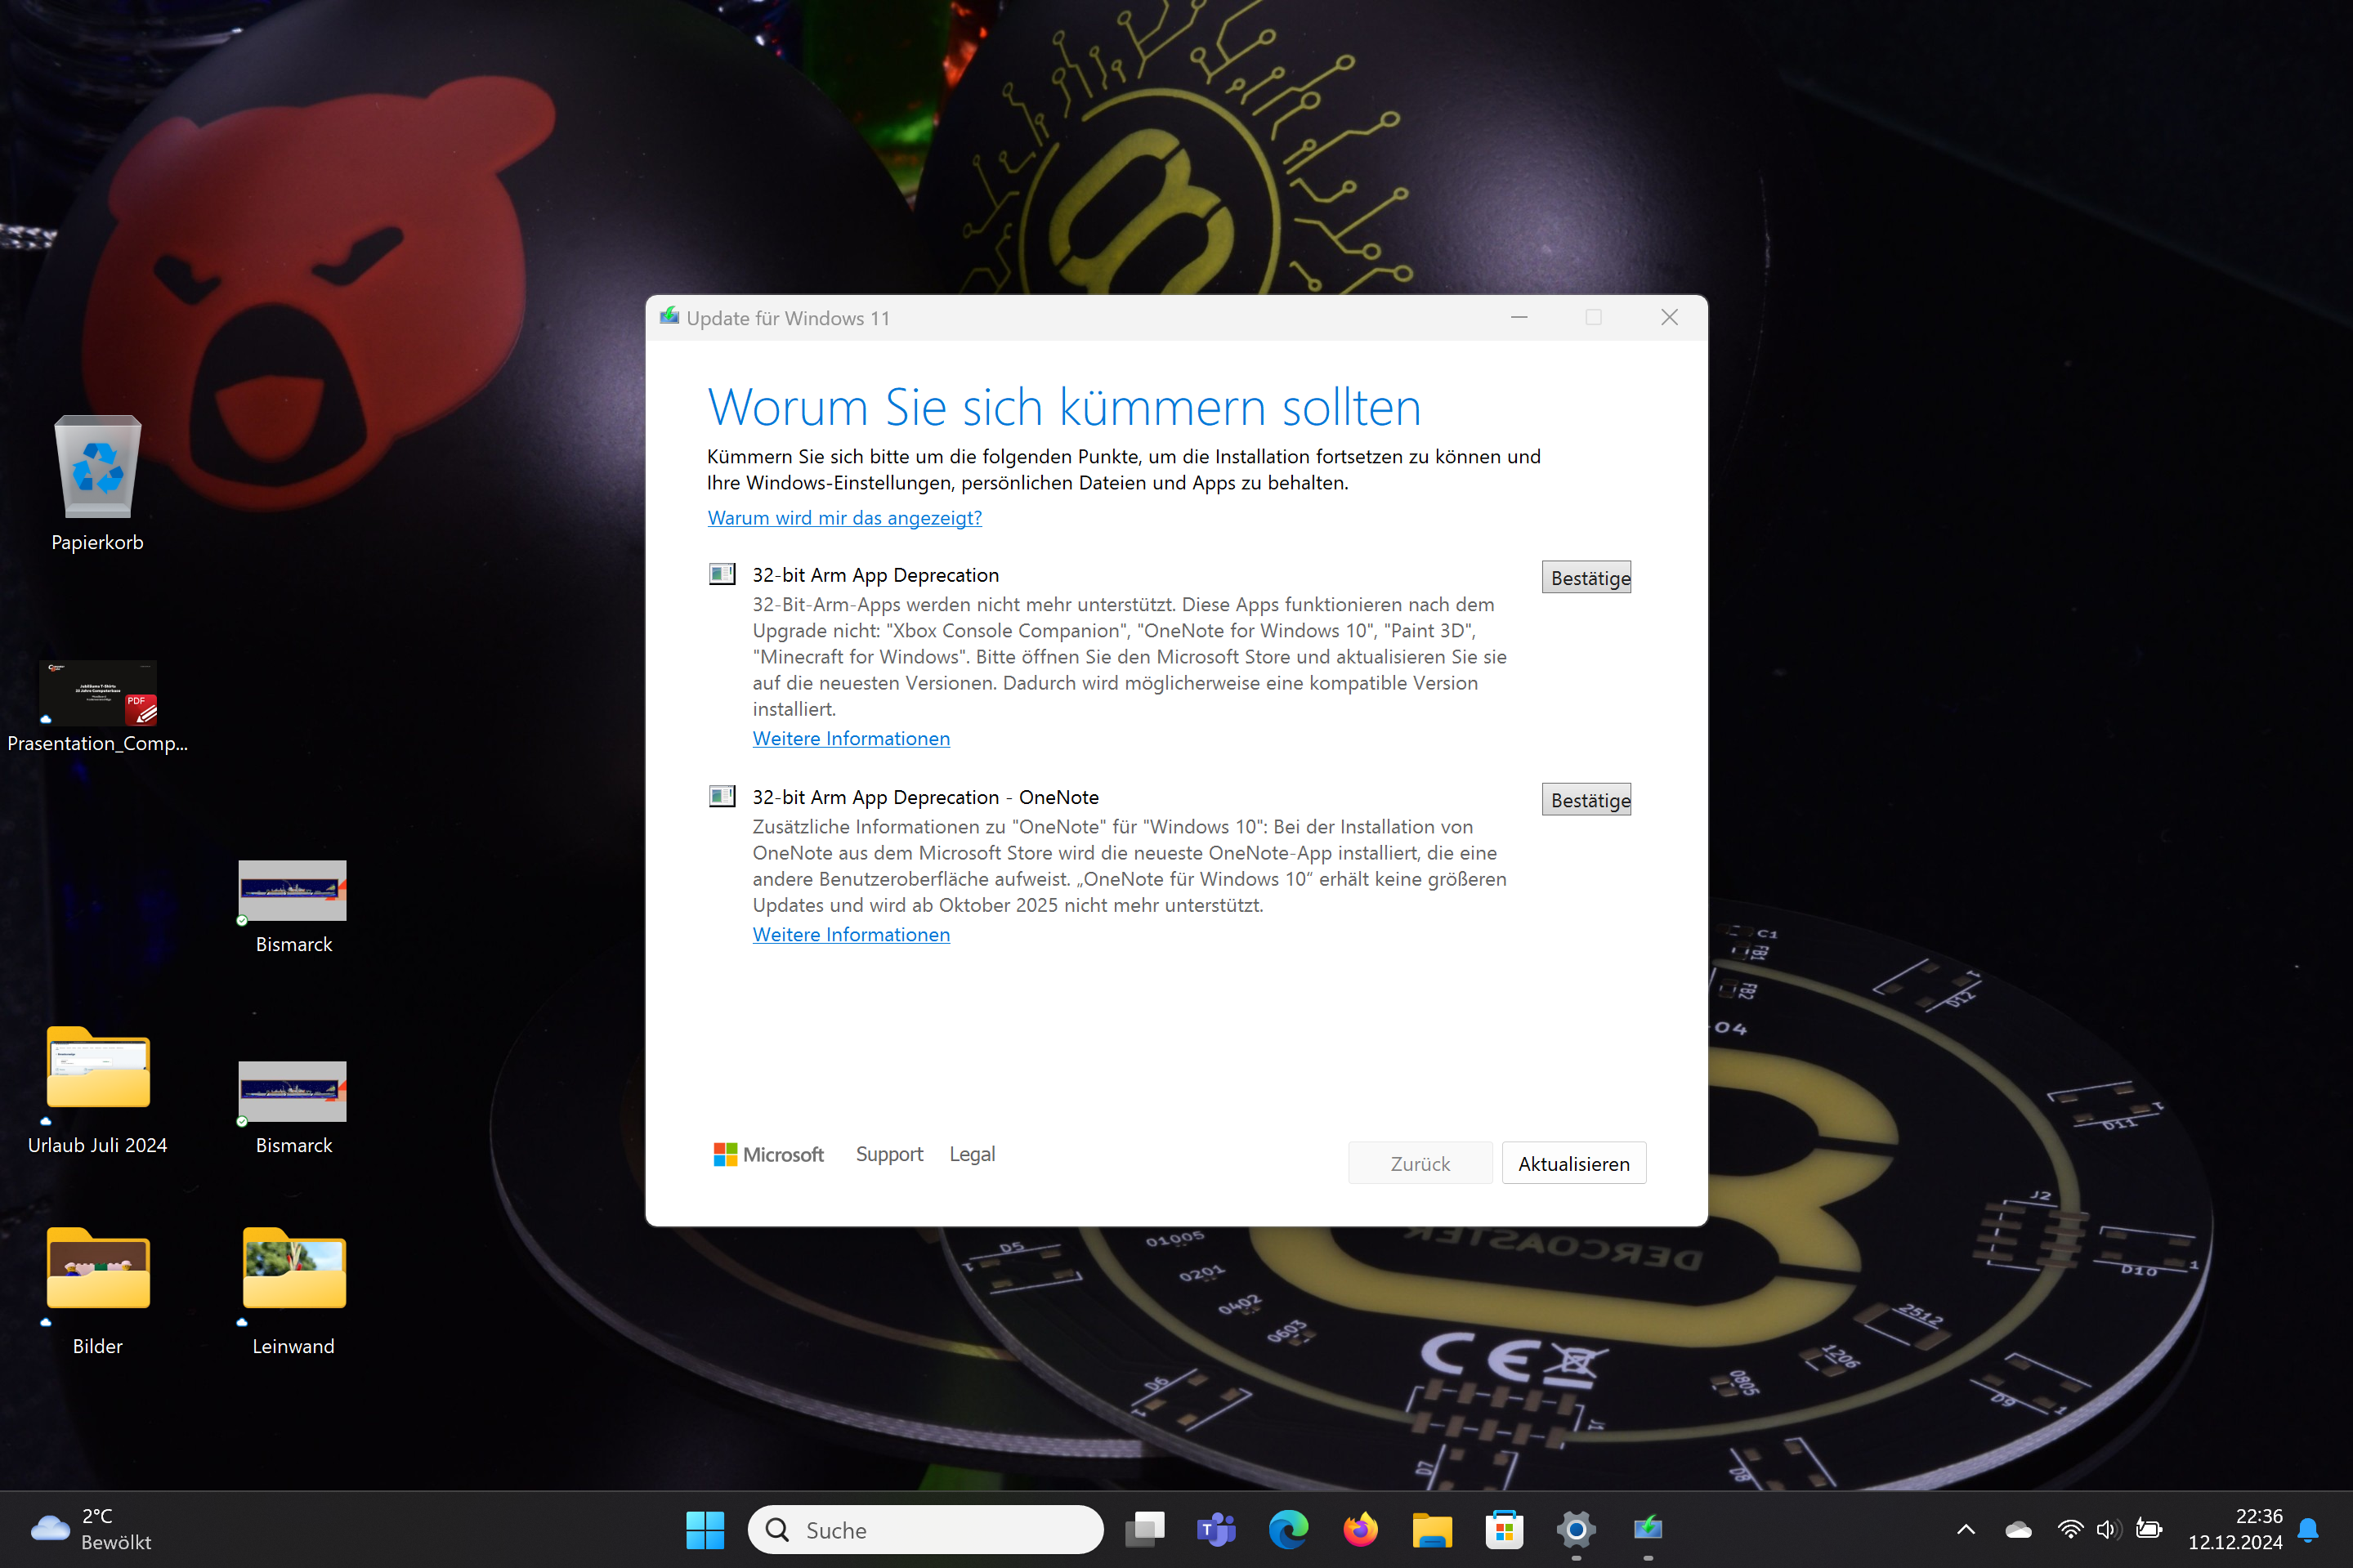Image resolution: width=2353 pixels, height=1568 pixels.
Task: Open the Settings app from the taskbar
Action: click(1574, 1530)
